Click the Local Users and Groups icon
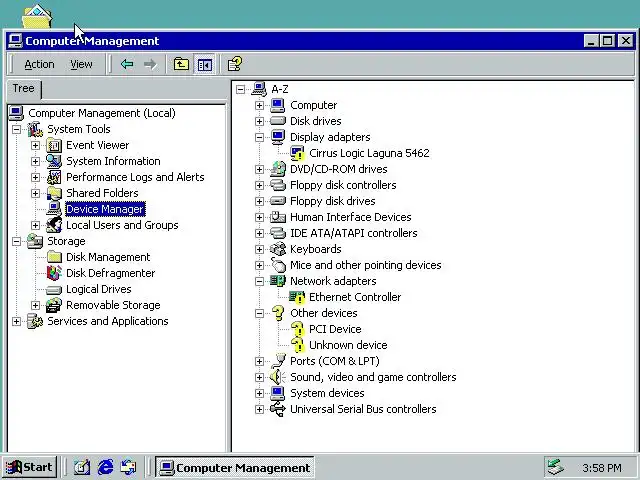640x480 pixels. [54, 225]
